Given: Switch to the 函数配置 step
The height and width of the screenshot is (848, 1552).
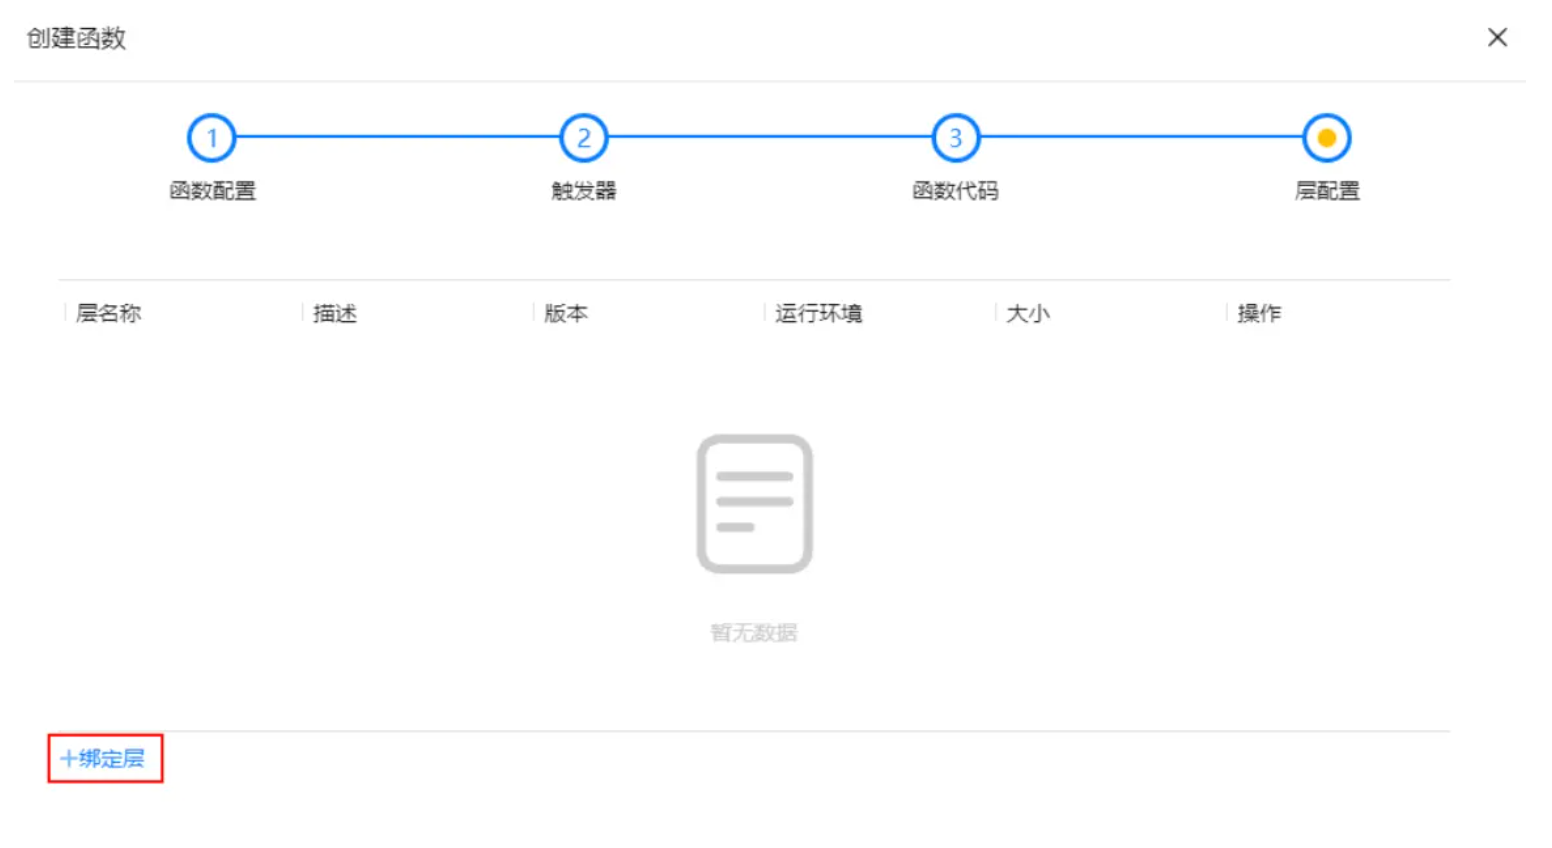Looking at the screenshot, I should tap(211, 190).
